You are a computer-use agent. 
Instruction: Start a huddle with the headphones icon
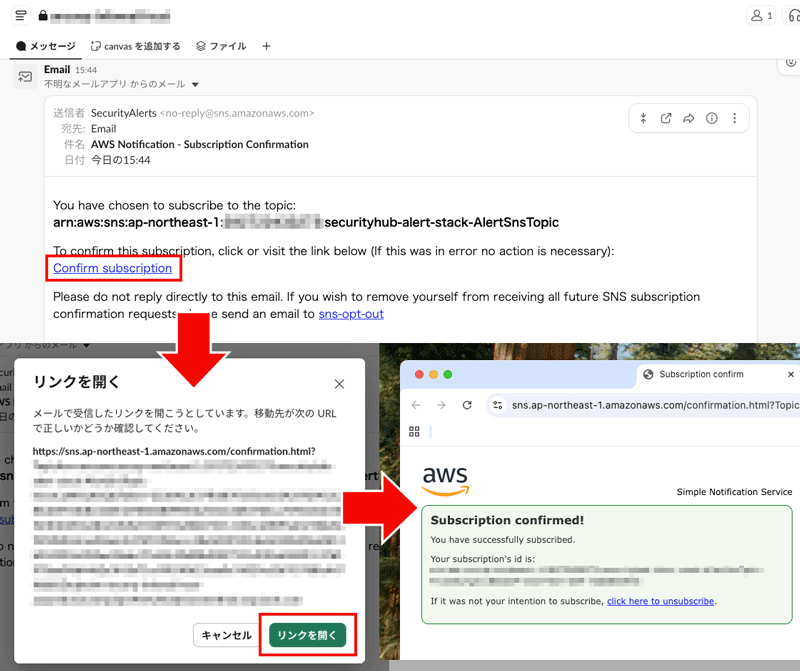pyautogui.click(x=793, y=16)
